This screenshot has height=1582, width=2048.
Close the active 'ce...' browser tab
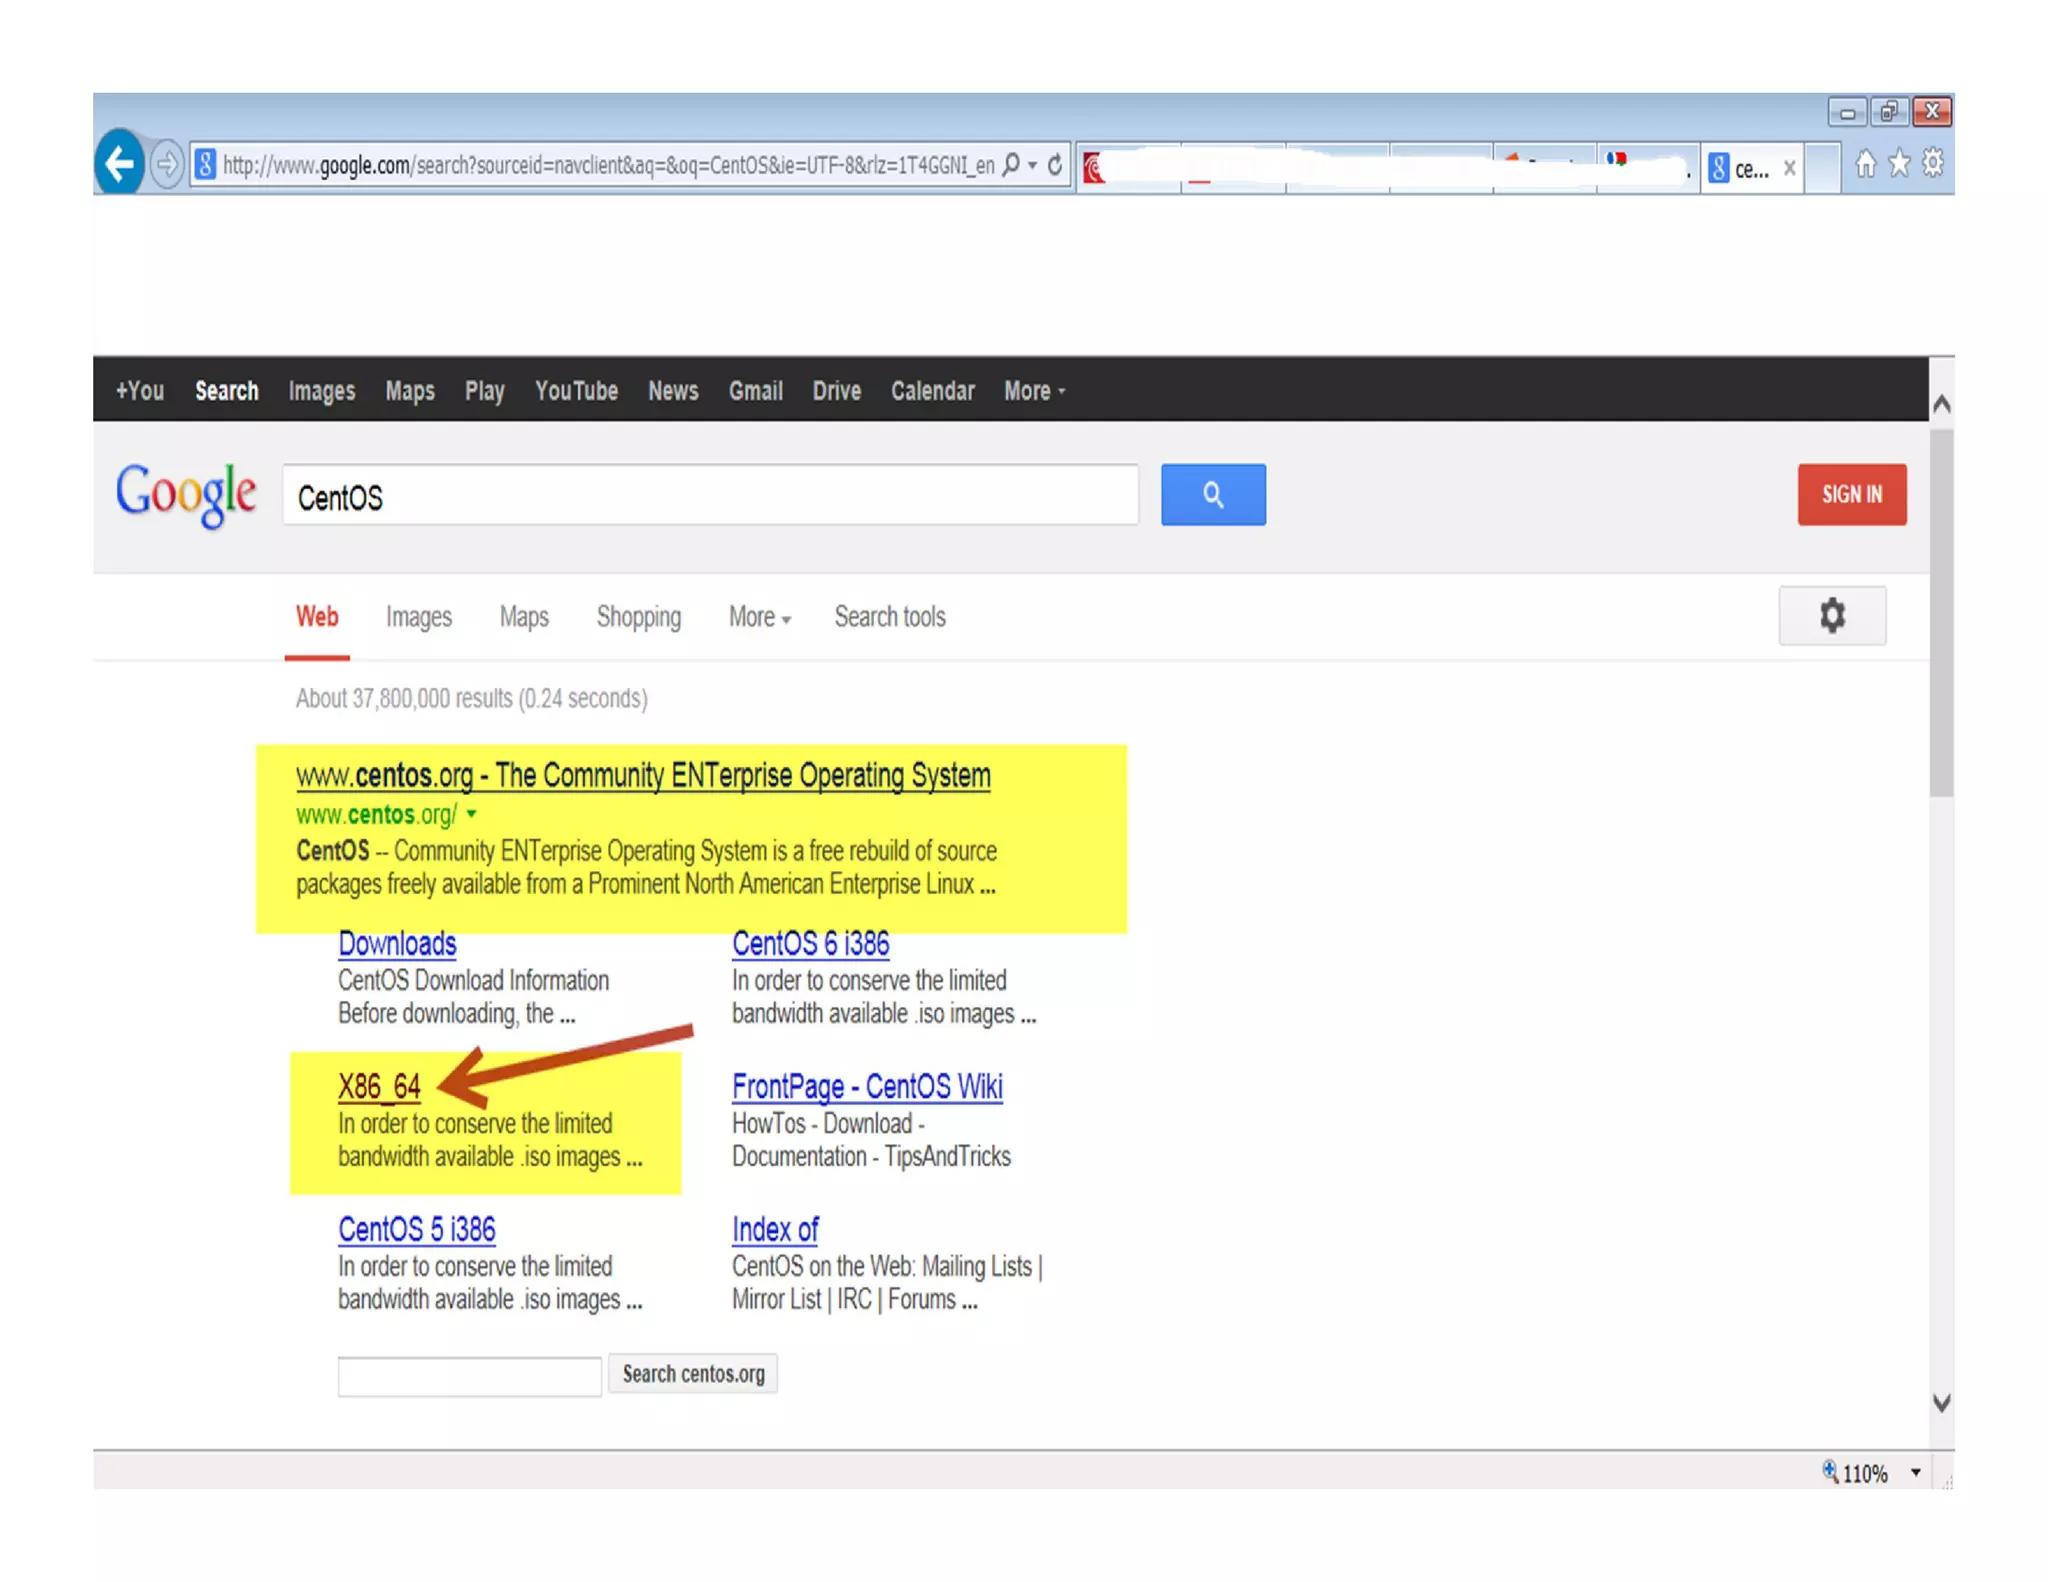click(1789, 168)
